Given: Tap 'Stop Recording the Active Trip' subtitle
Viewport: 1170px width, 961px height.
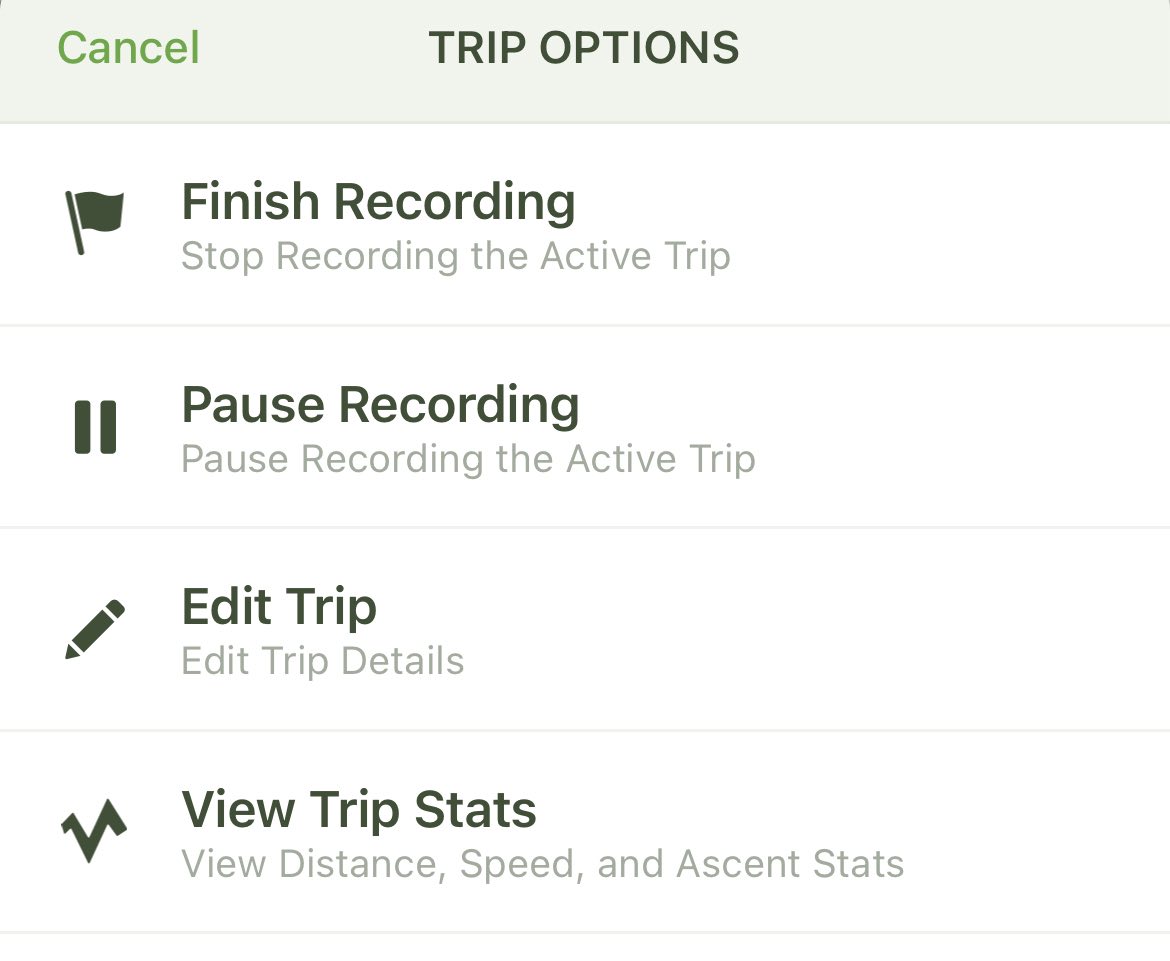Looking at the screenshot, I should tap(456, 257).
